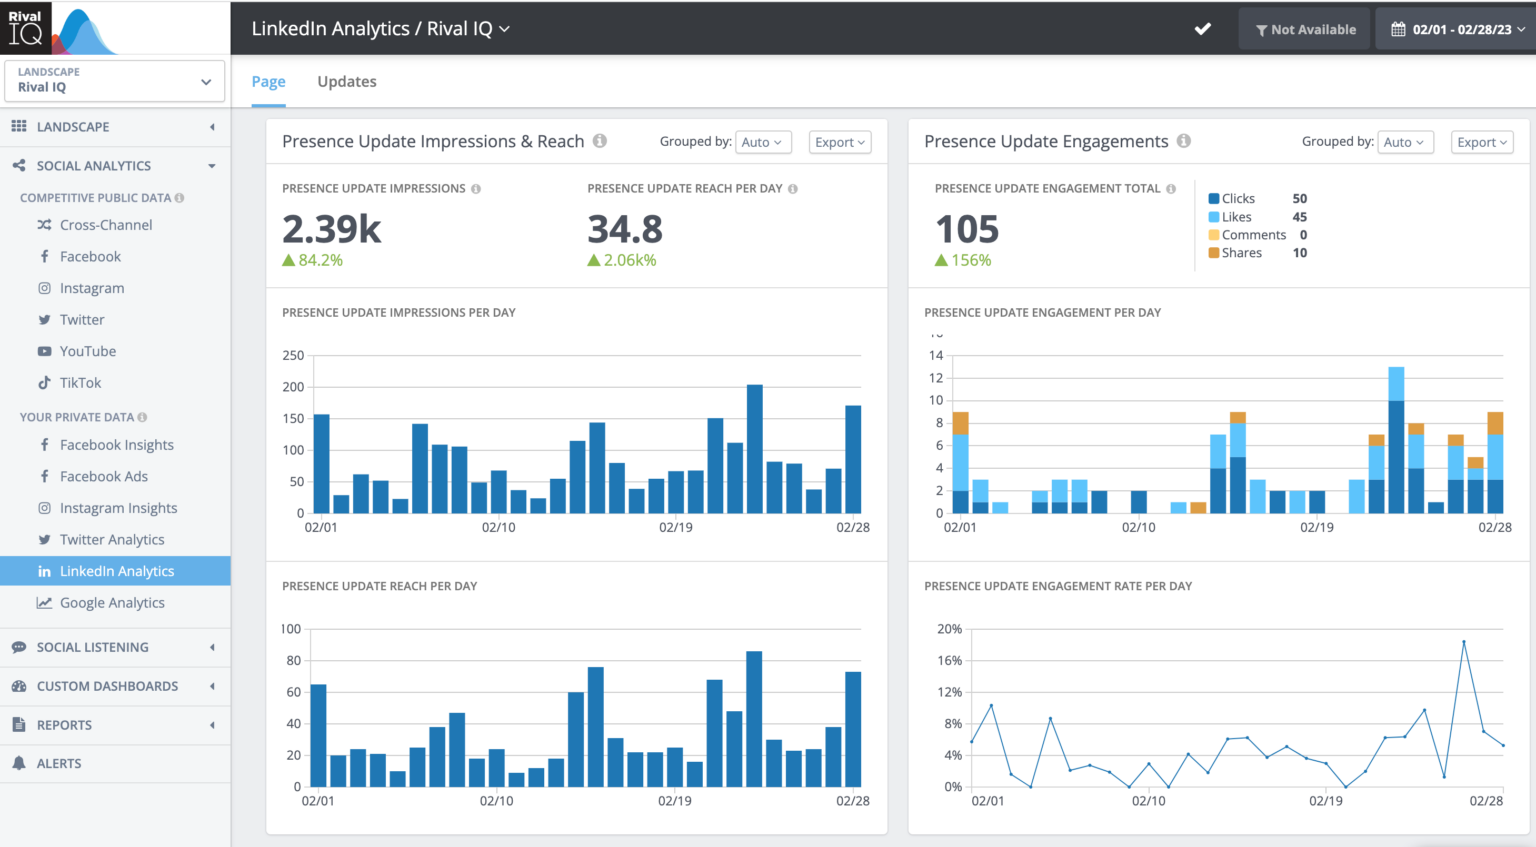The width and height of the screenshot is (1536, 847).
Task: Click the checkmark icon in top bar
Action: [x=1203, y=29]
